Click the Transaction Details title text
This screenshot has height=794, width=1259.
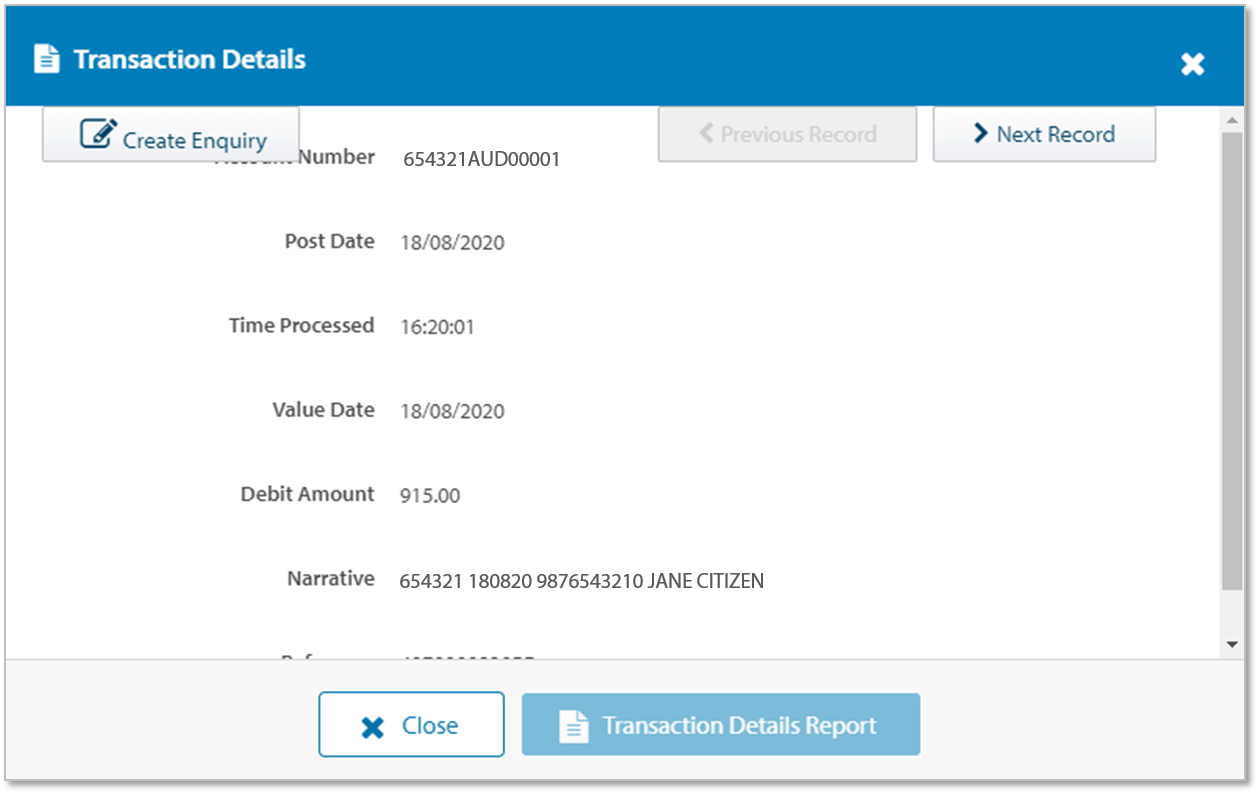[x=190, y=59]
